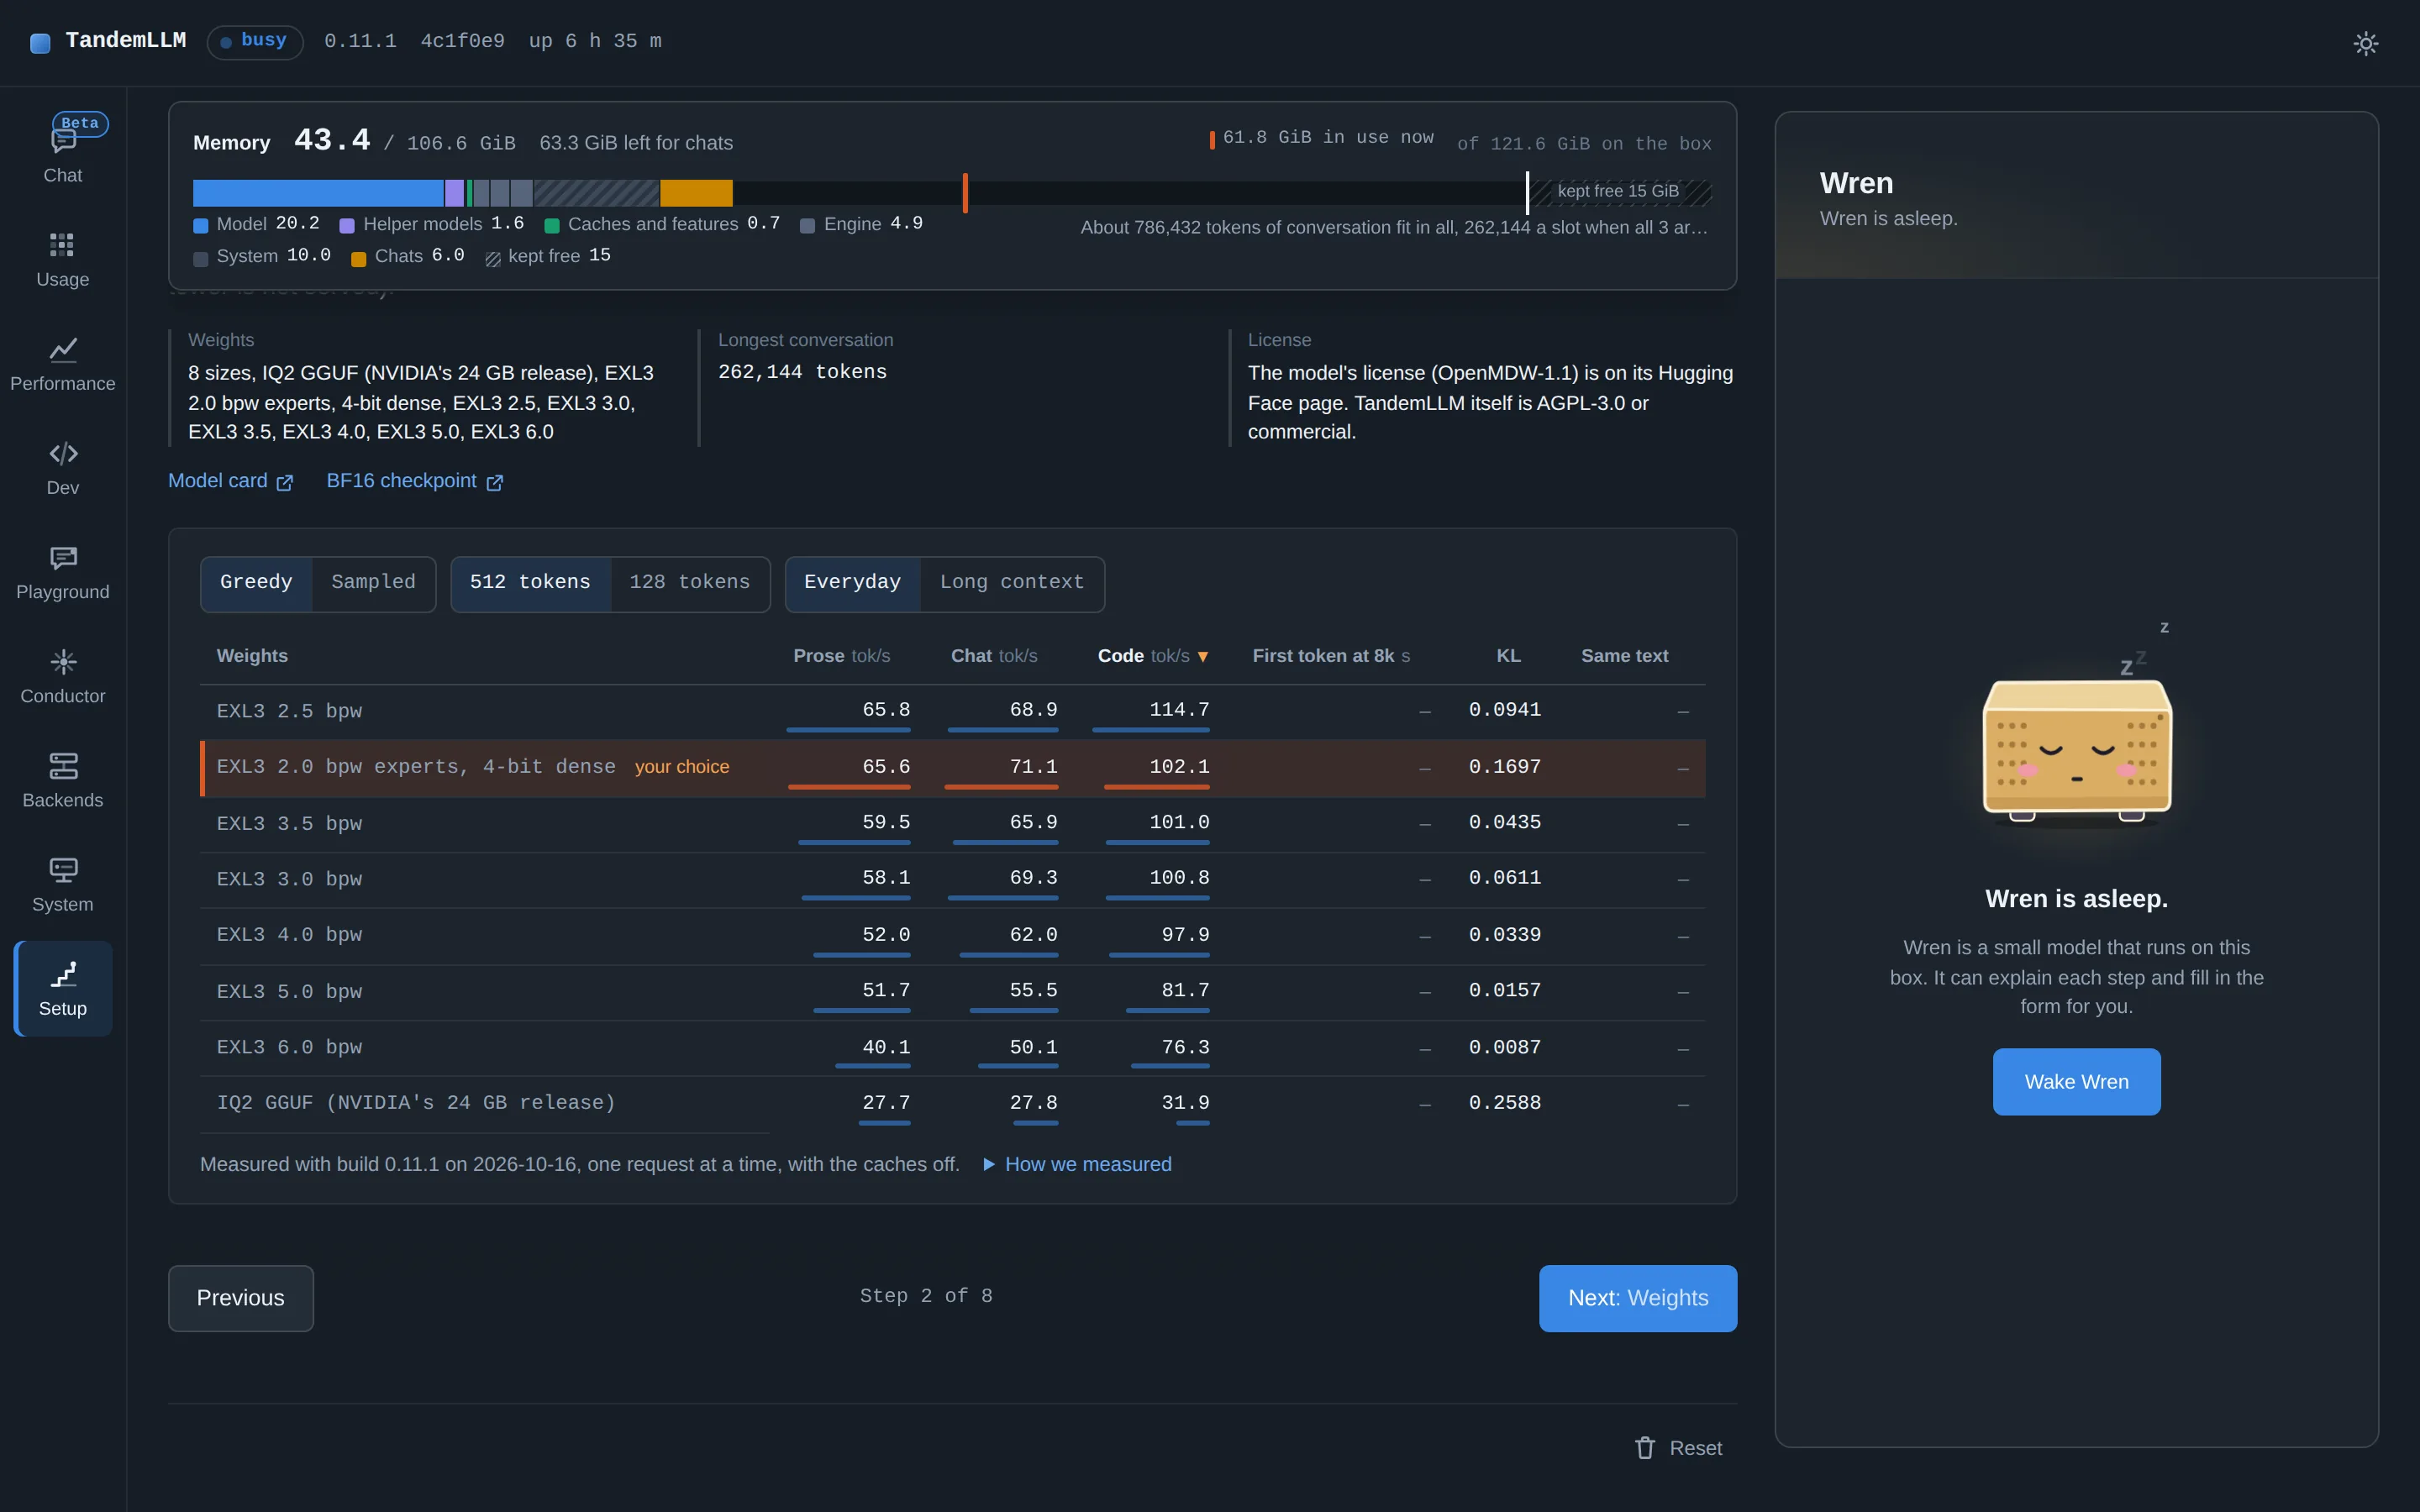Open the Playground sidebar icon

[x=63, y=557]
